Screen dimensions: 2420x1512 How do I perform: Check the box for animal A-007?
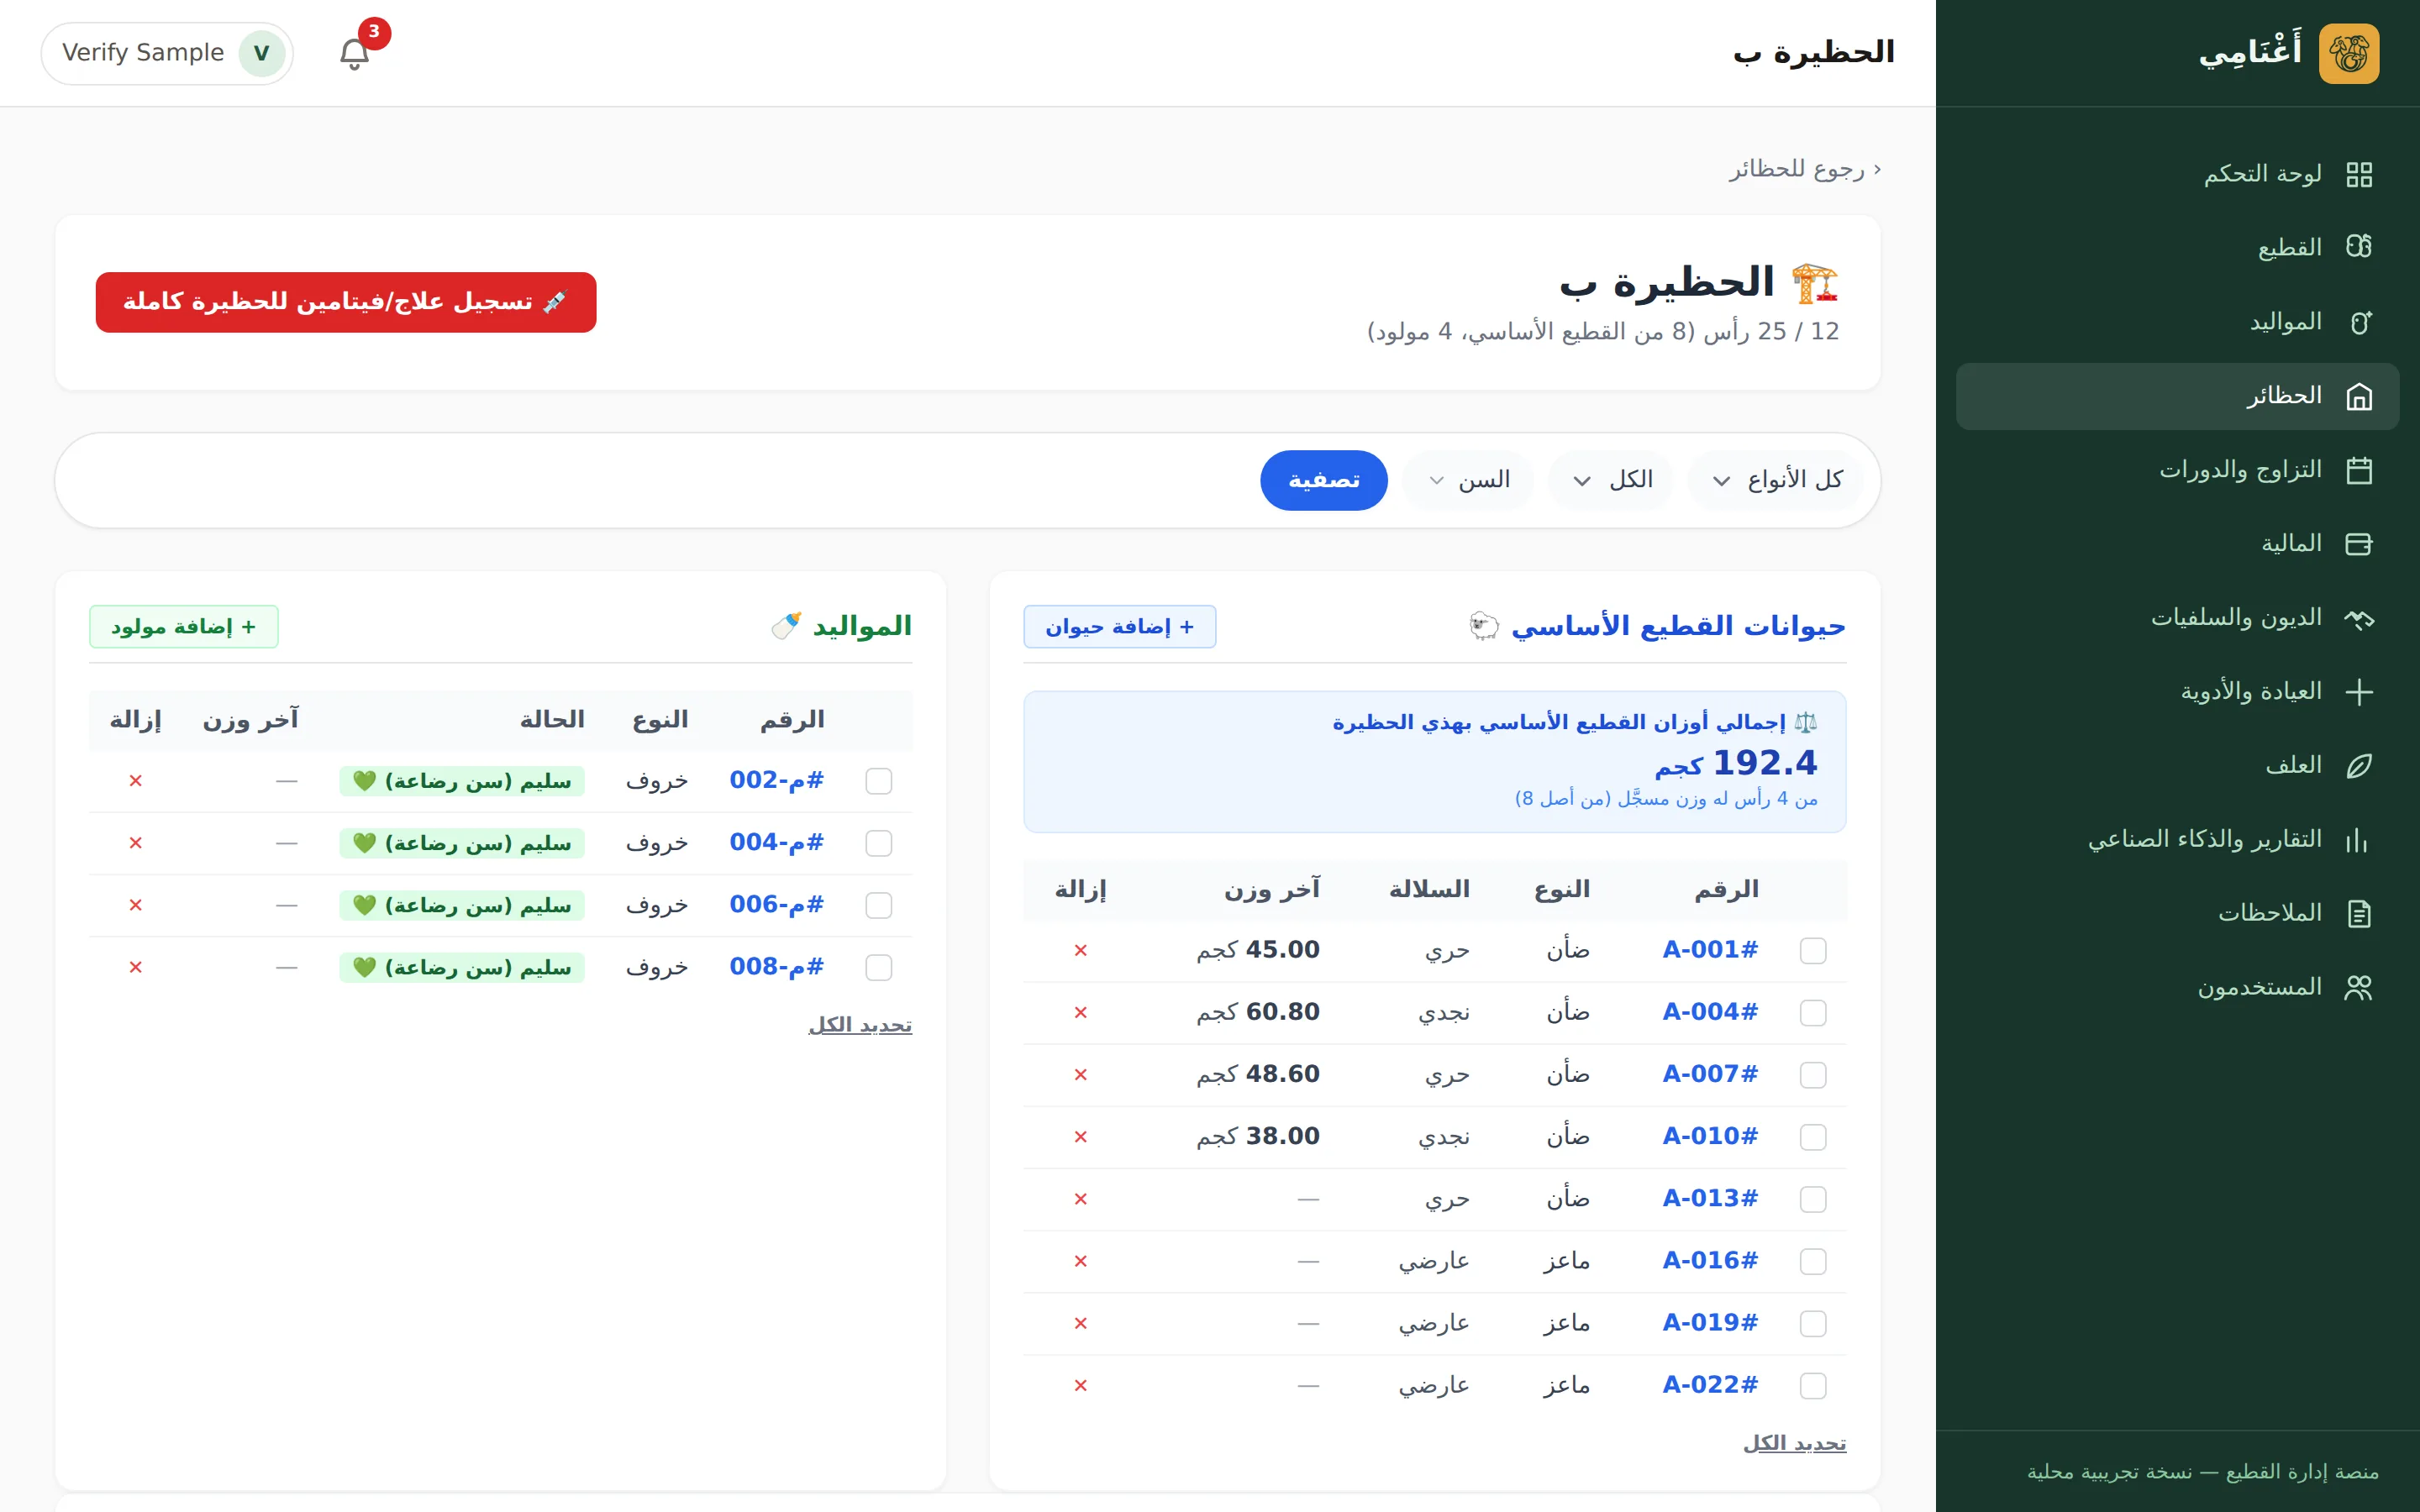(1812, 1074)
